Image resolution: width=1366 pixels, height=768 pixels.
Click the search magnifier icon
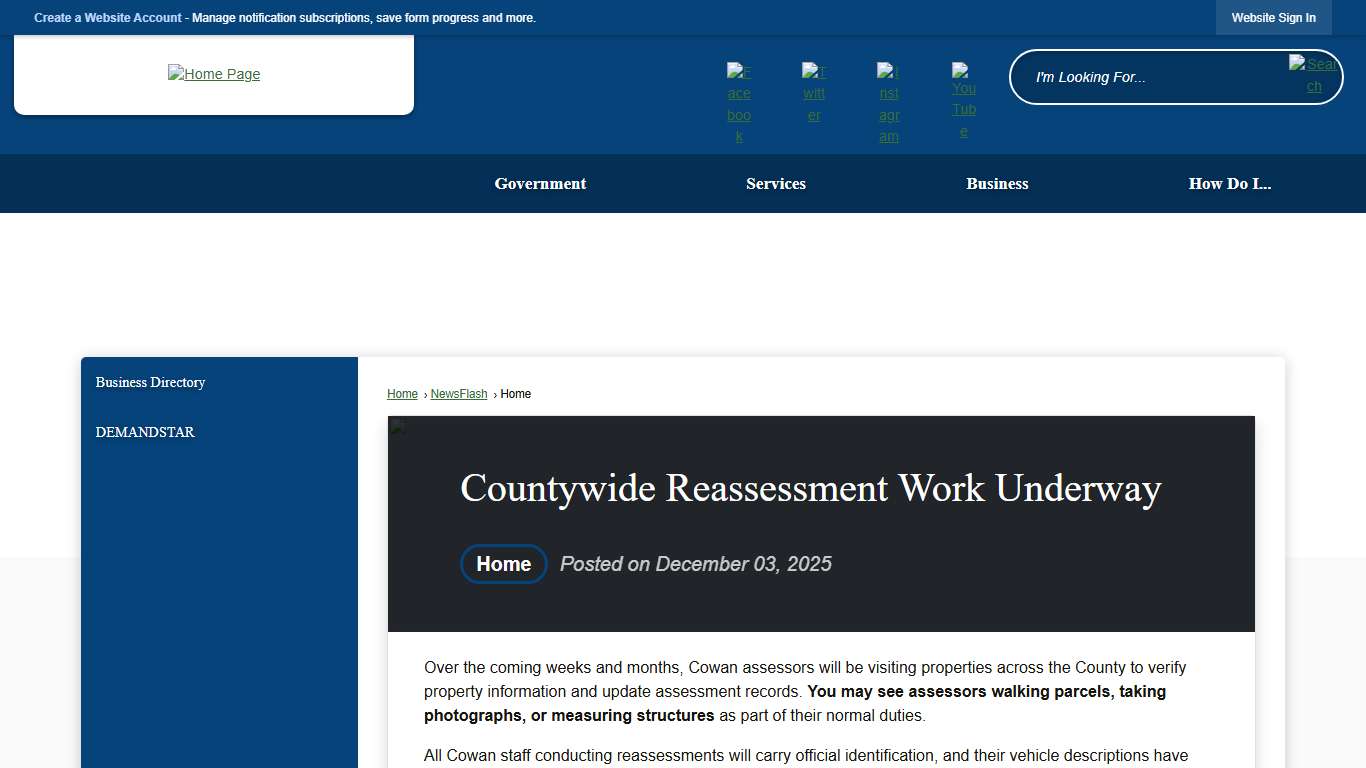click(x=1314, y=76)
